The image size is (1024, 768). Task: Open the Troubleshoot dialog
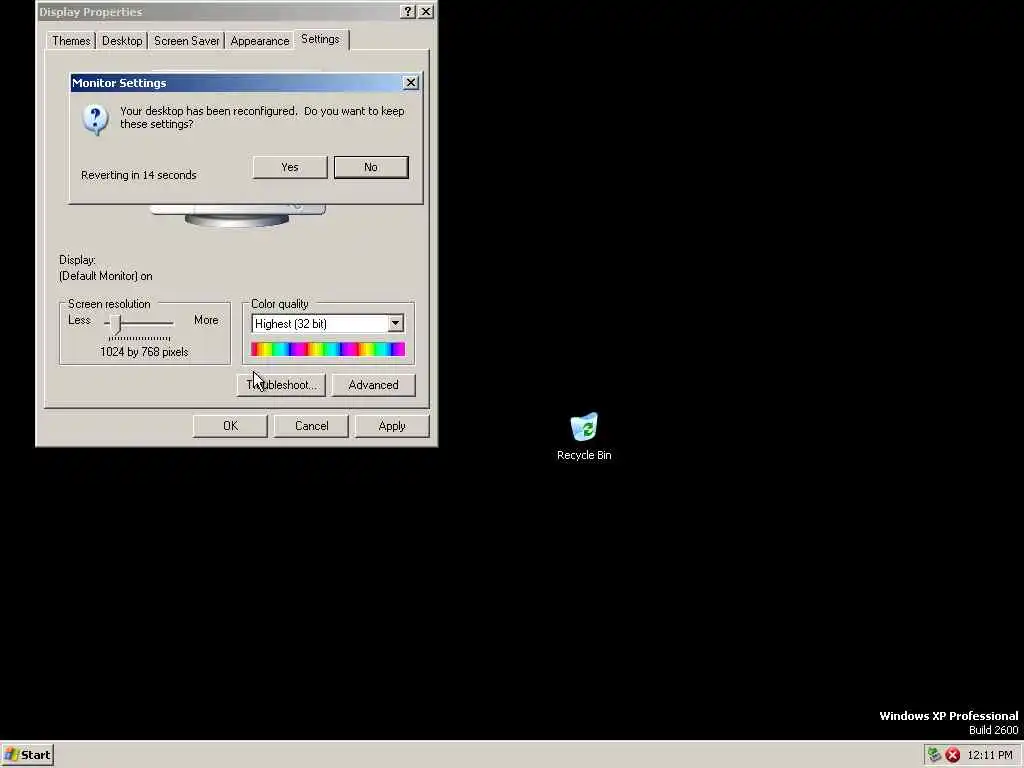point(281,385)
